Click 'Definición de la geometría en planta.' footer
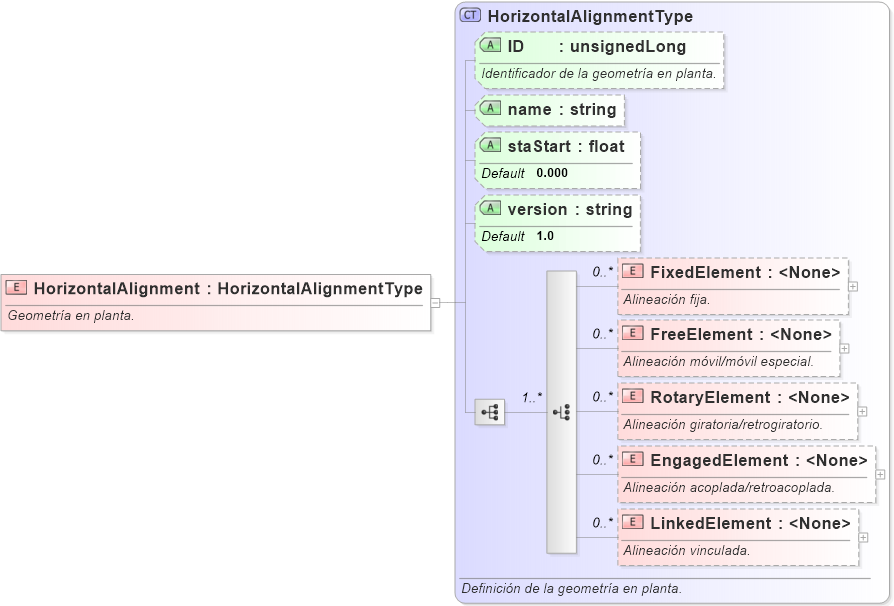Screen dimensions: 894x606 571,589
